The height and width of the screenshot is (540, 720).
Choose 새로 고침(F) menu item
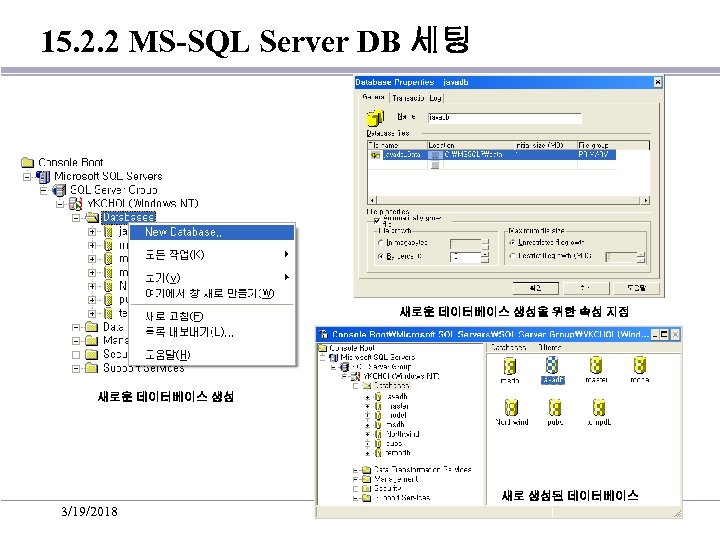(x=212, y=316)
